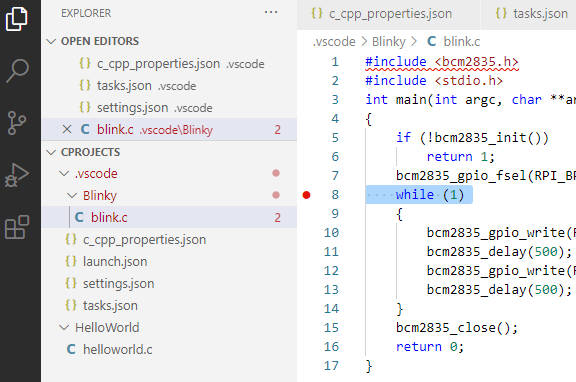Open the Run and Debug view icon
Viewport: 576px width, 382px height.
17,175
